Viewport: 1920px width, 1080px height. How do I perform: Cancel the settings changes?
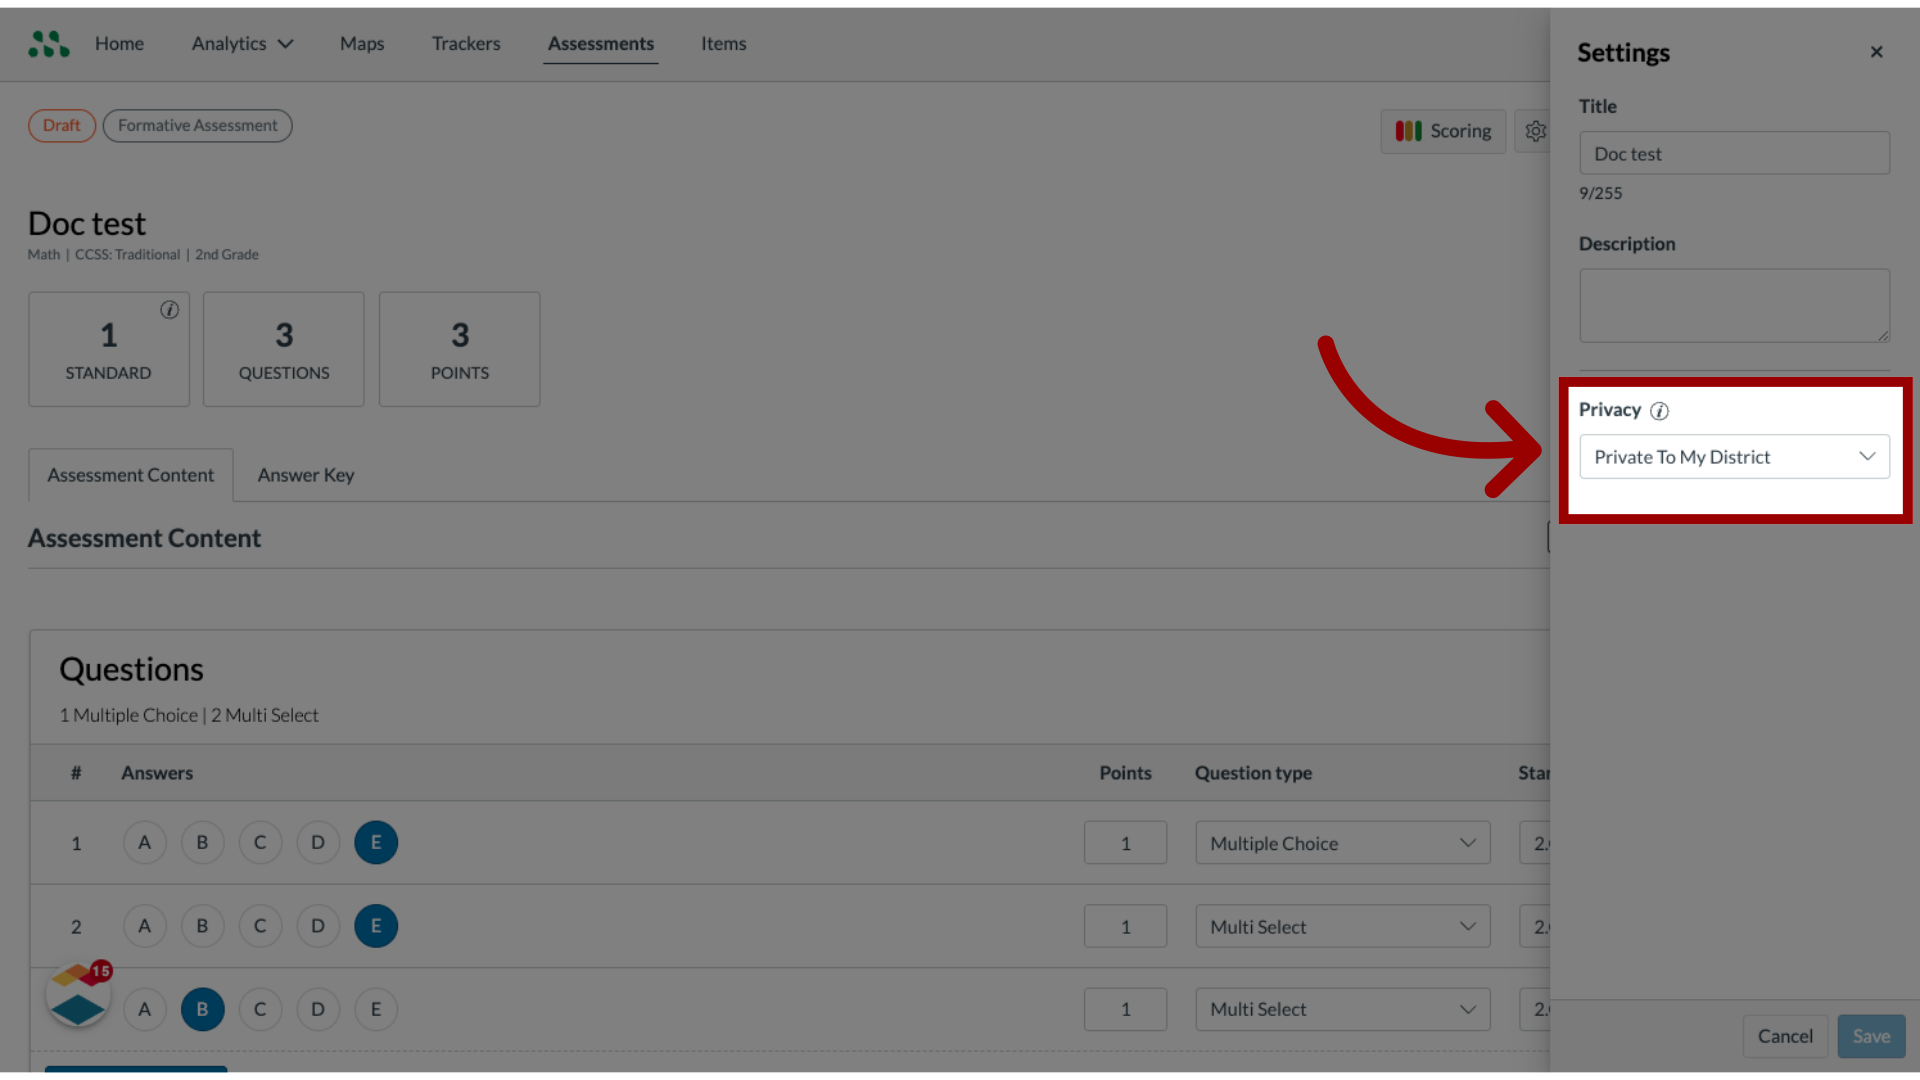(x=1785, y=1037)
